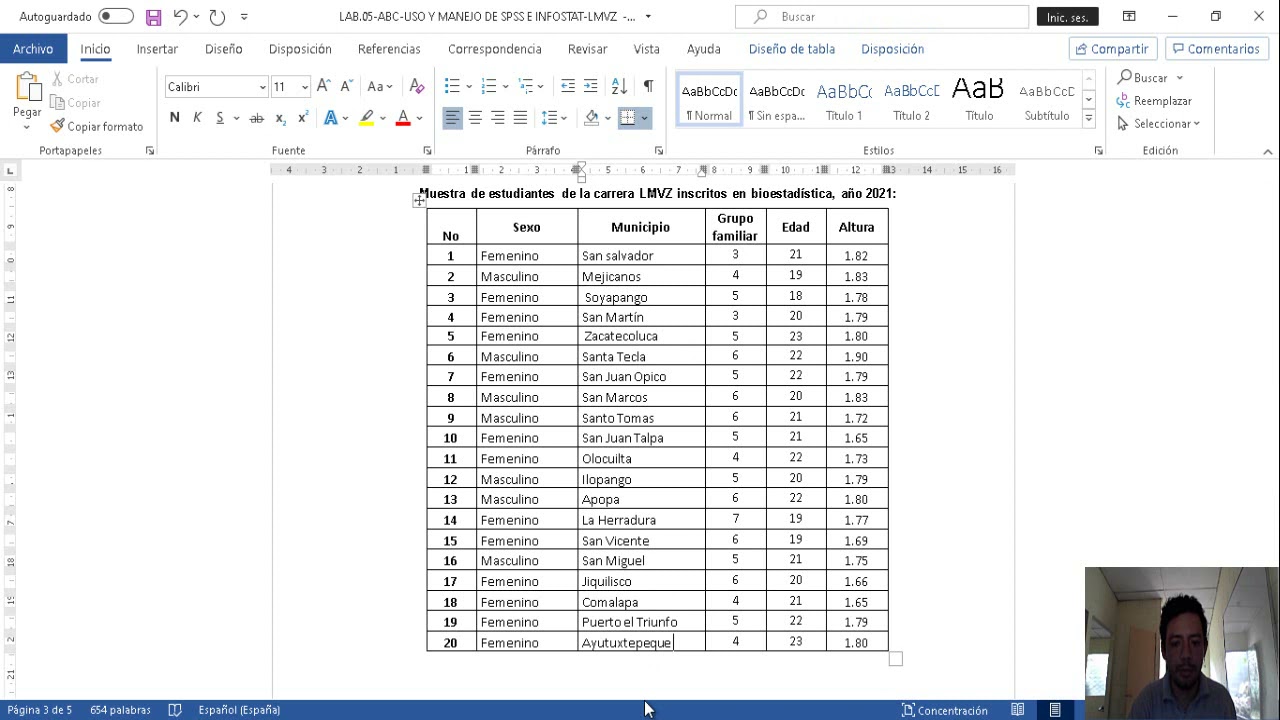Click the table move handle
Image resolution: width=1280 pixels, height=720 pixels.
[419, 201]
